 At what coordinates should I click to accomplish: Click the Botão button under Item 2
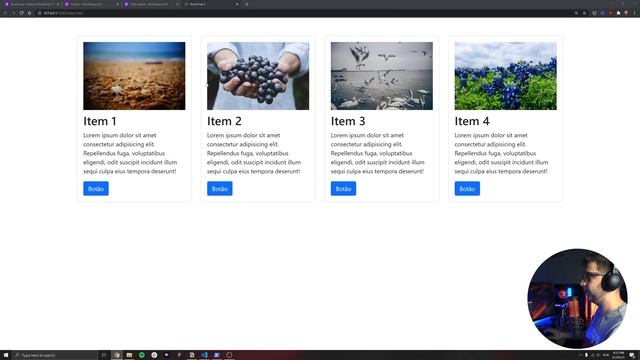(x=220, y=189)
